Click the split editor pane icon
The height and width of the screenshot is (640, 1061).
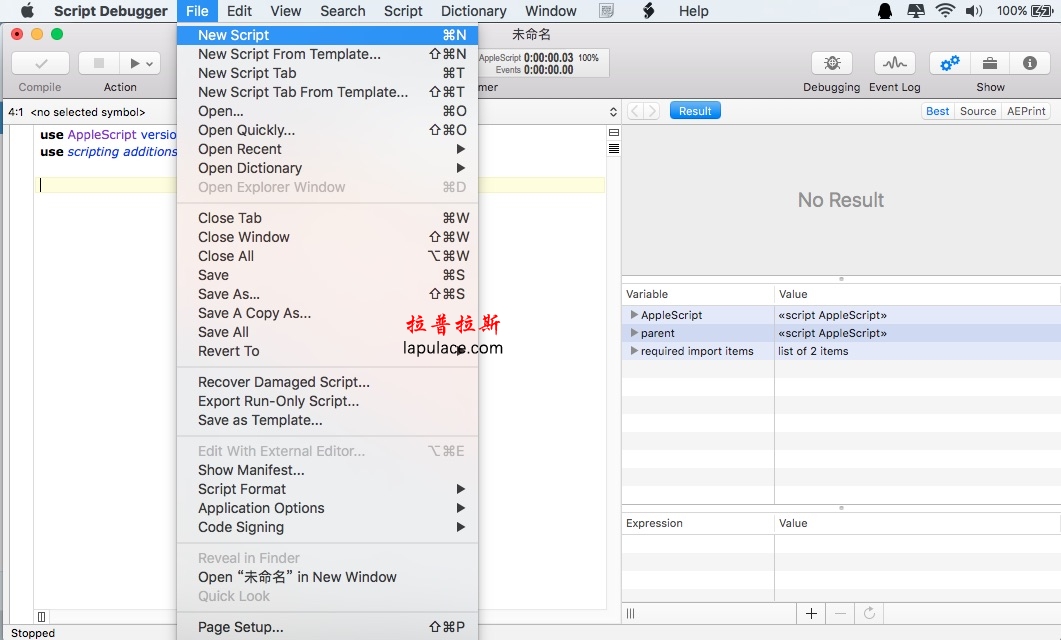click(x=614, y=133)
